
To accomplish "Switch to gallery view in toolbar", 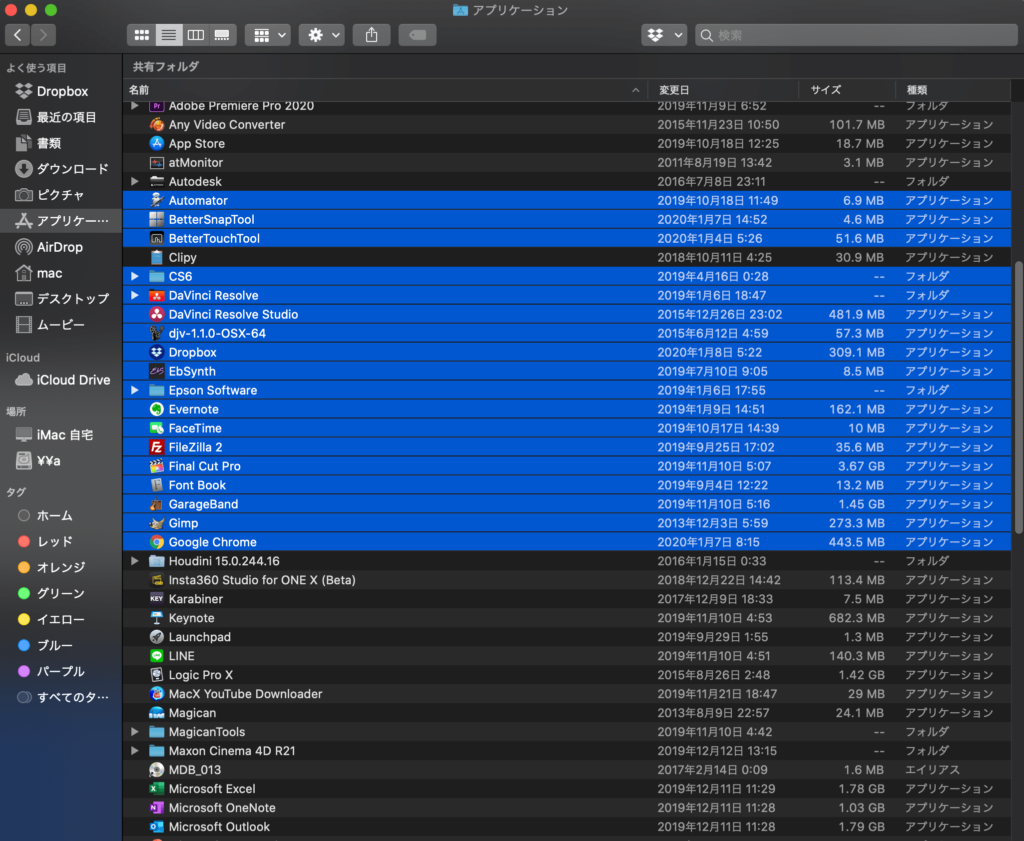I will pyautogui.click(x=222, y=35).
